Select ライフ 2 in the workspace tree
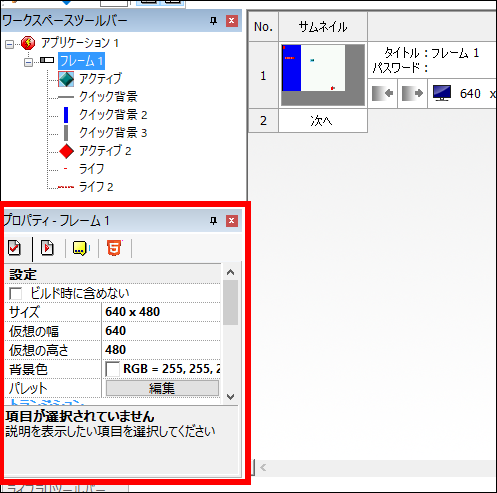The height and width of the screenshot is (493, 497). 96,187
